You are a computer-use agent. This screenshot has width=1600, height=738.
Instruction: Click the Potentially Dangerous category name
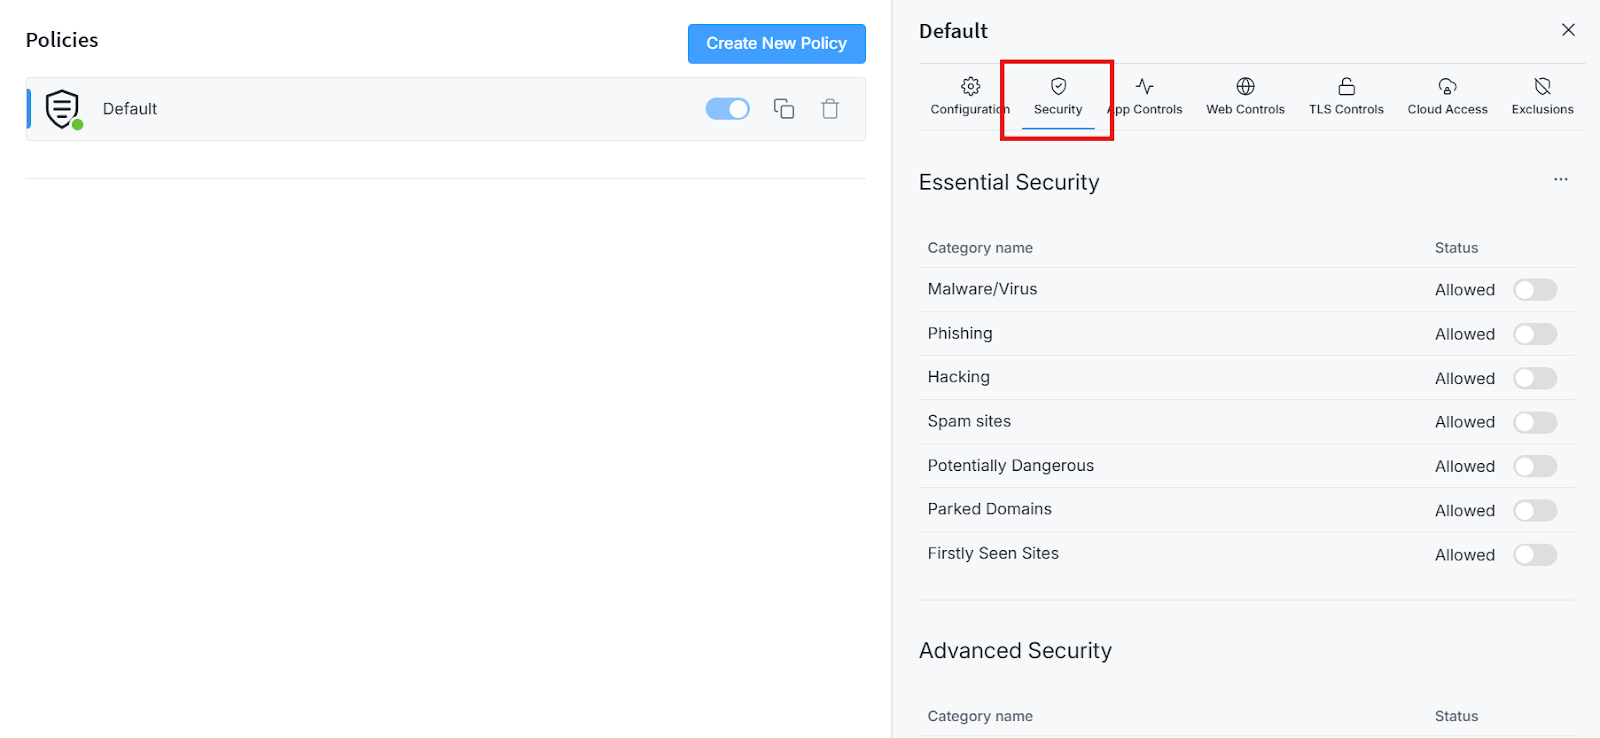[x=1010, y=465]
